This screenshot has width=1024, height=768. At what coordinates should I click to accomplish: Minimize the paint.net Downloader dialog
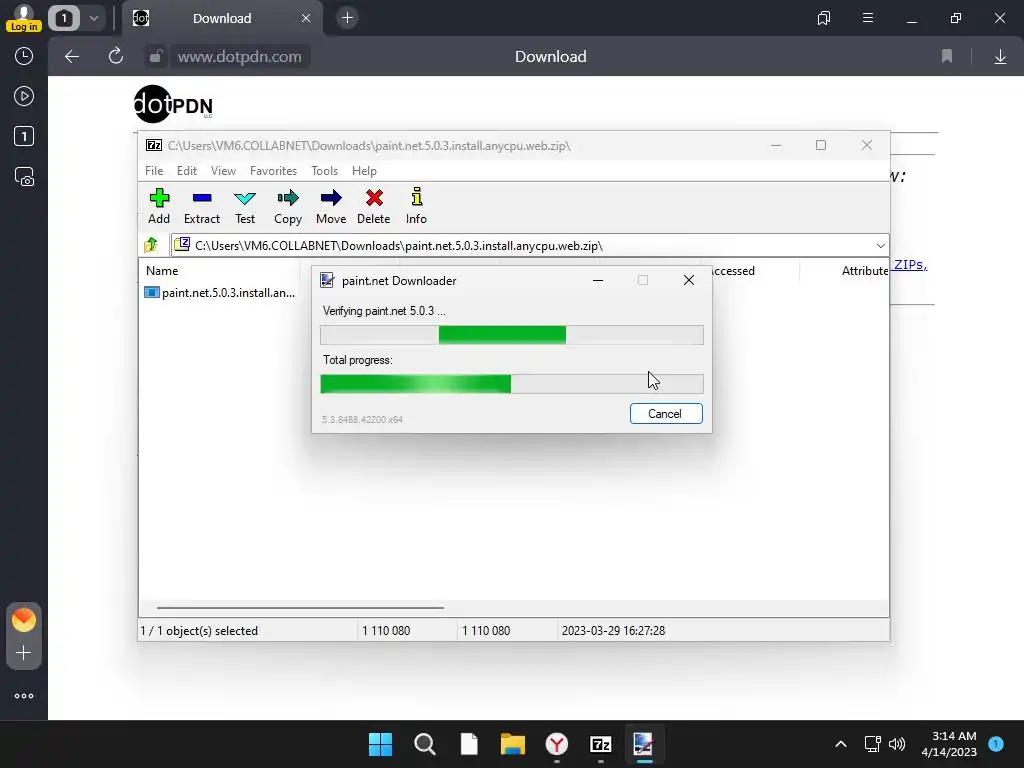pos(598,280)
